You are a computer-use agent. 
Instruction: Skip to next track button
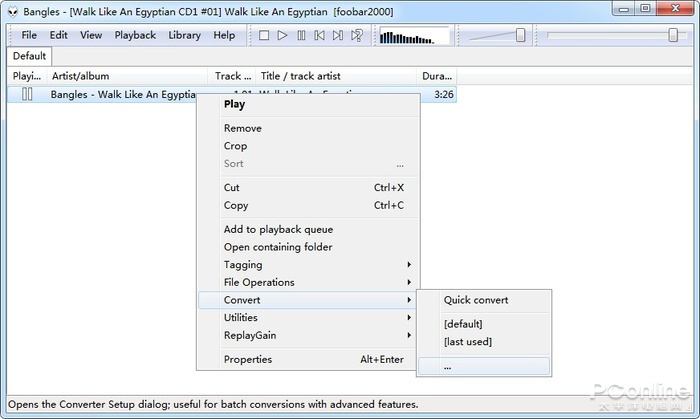[x=338, y=35]
